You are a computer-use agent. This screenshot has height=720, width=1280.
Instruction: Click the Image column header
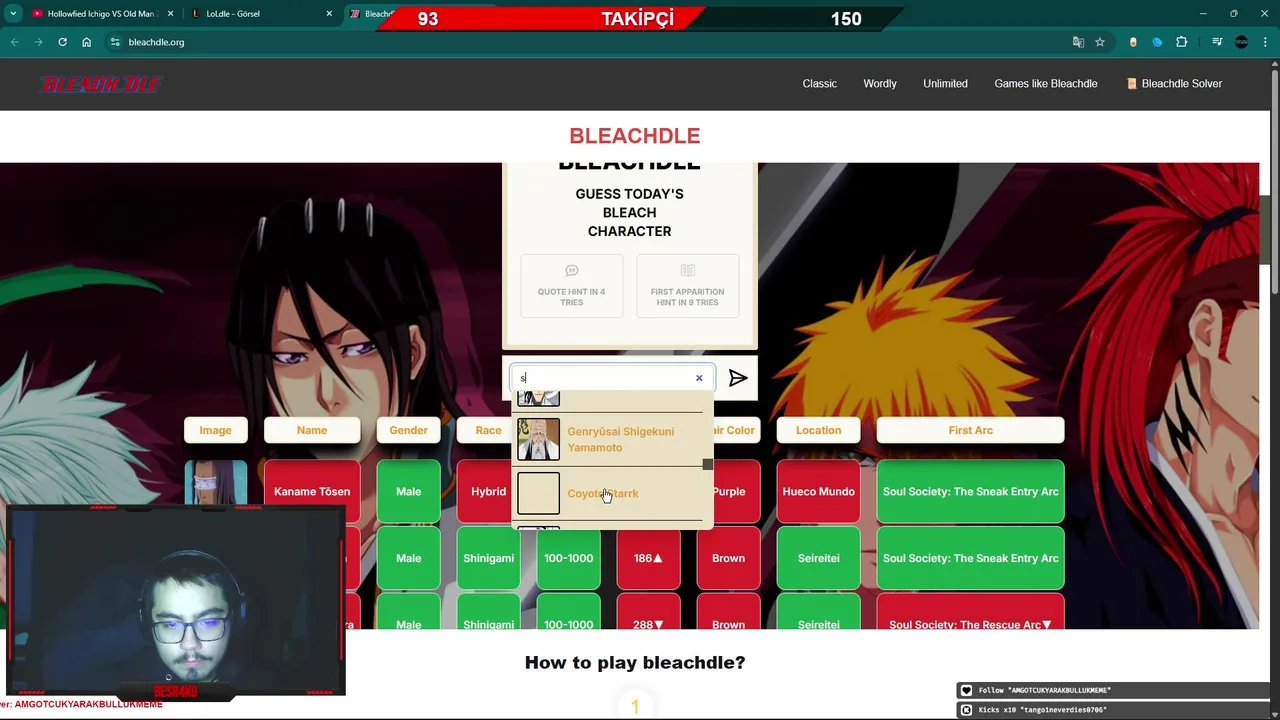[215, 430]
